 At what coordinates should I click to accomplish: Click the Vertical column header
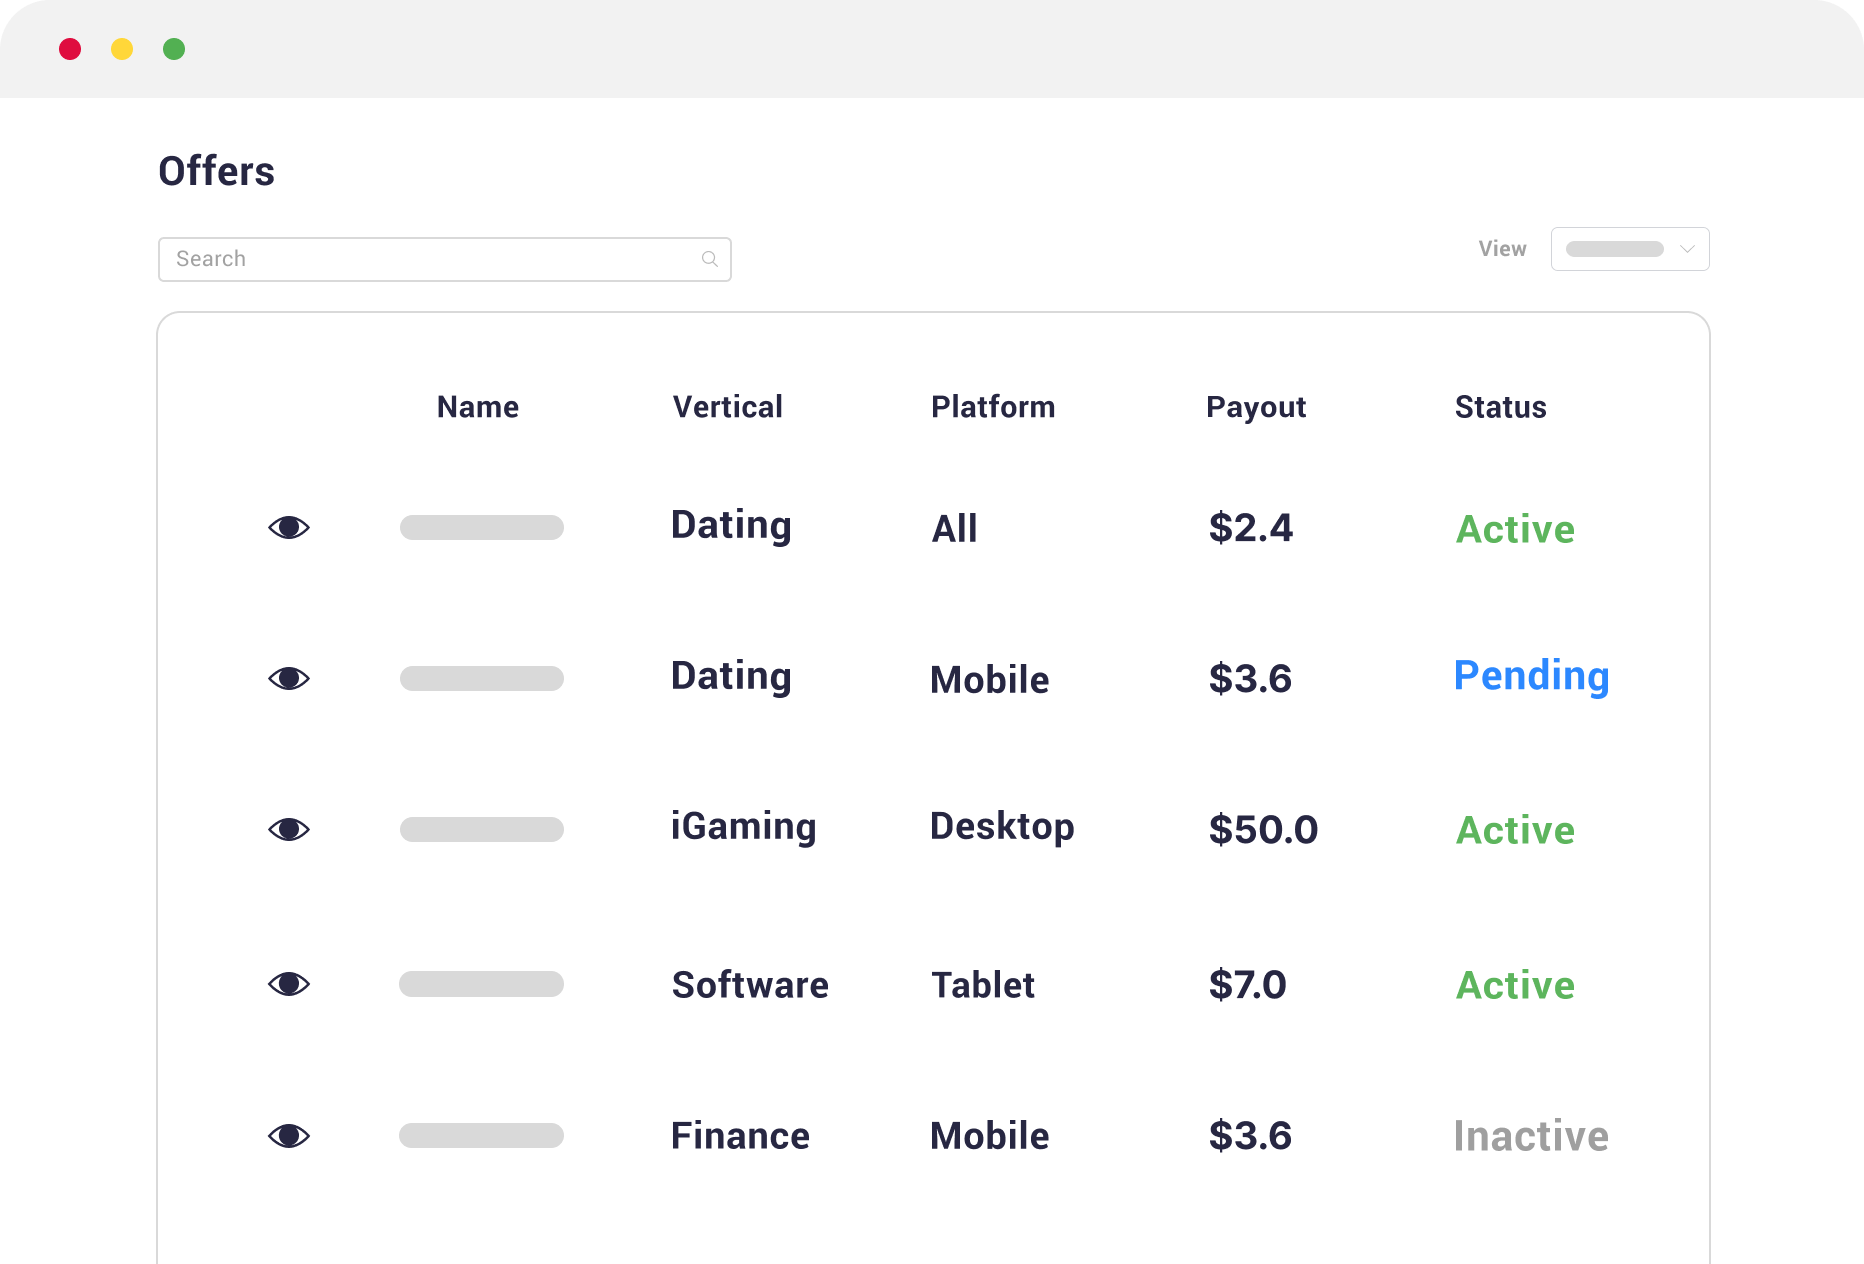pos(728,407)
